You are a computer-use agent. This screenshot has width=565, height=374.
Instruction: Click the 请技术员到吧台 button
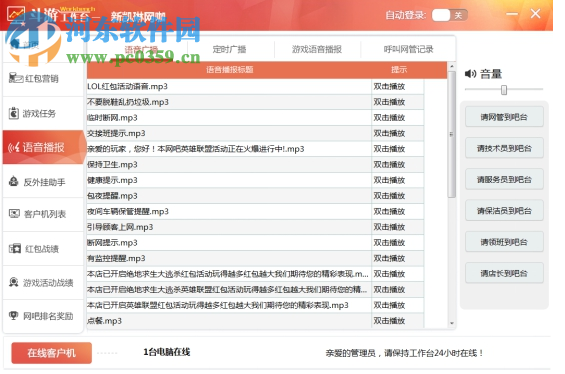[x=504, y=148]
